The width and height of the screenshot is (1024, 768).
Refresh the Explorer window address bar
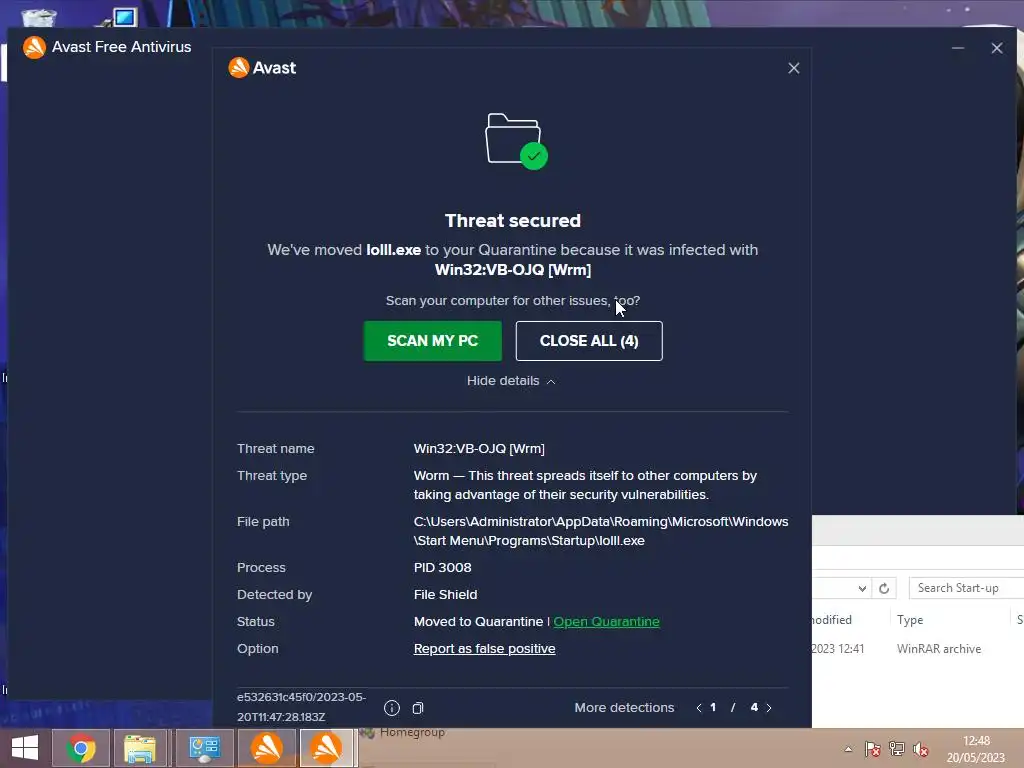(884, 588)
